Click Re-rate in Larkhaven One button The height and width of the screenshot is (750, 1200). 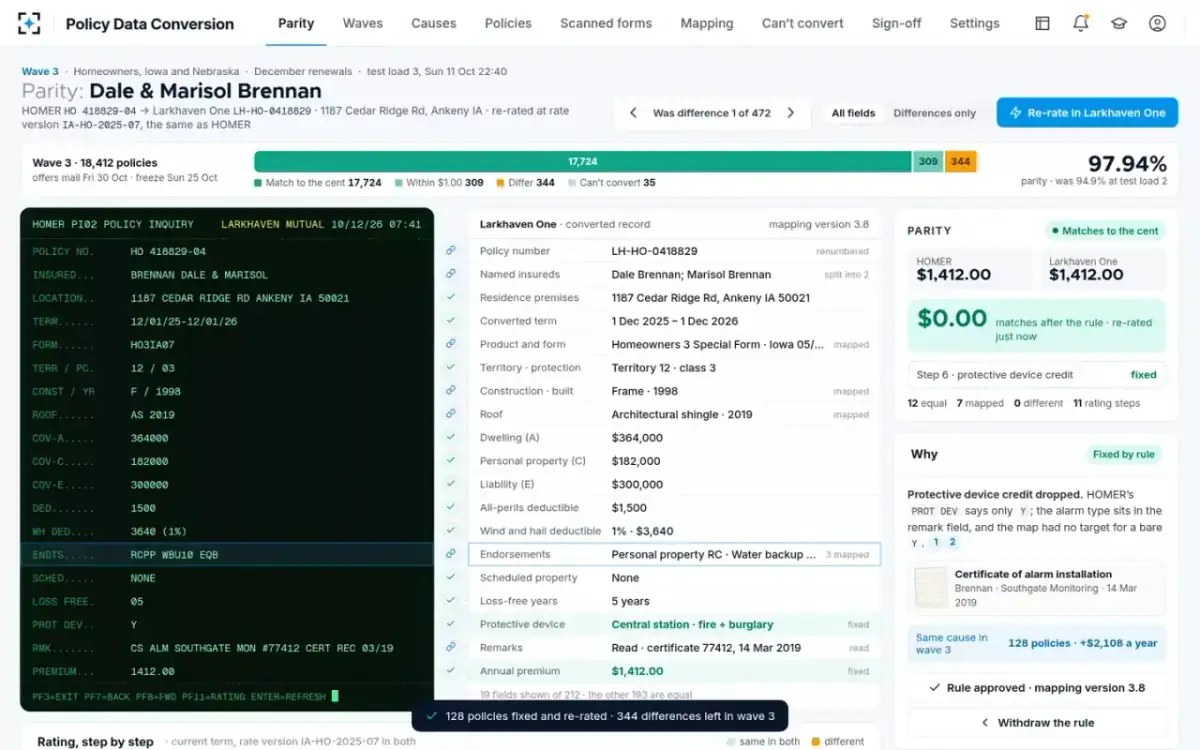[x=1087, y=113]
